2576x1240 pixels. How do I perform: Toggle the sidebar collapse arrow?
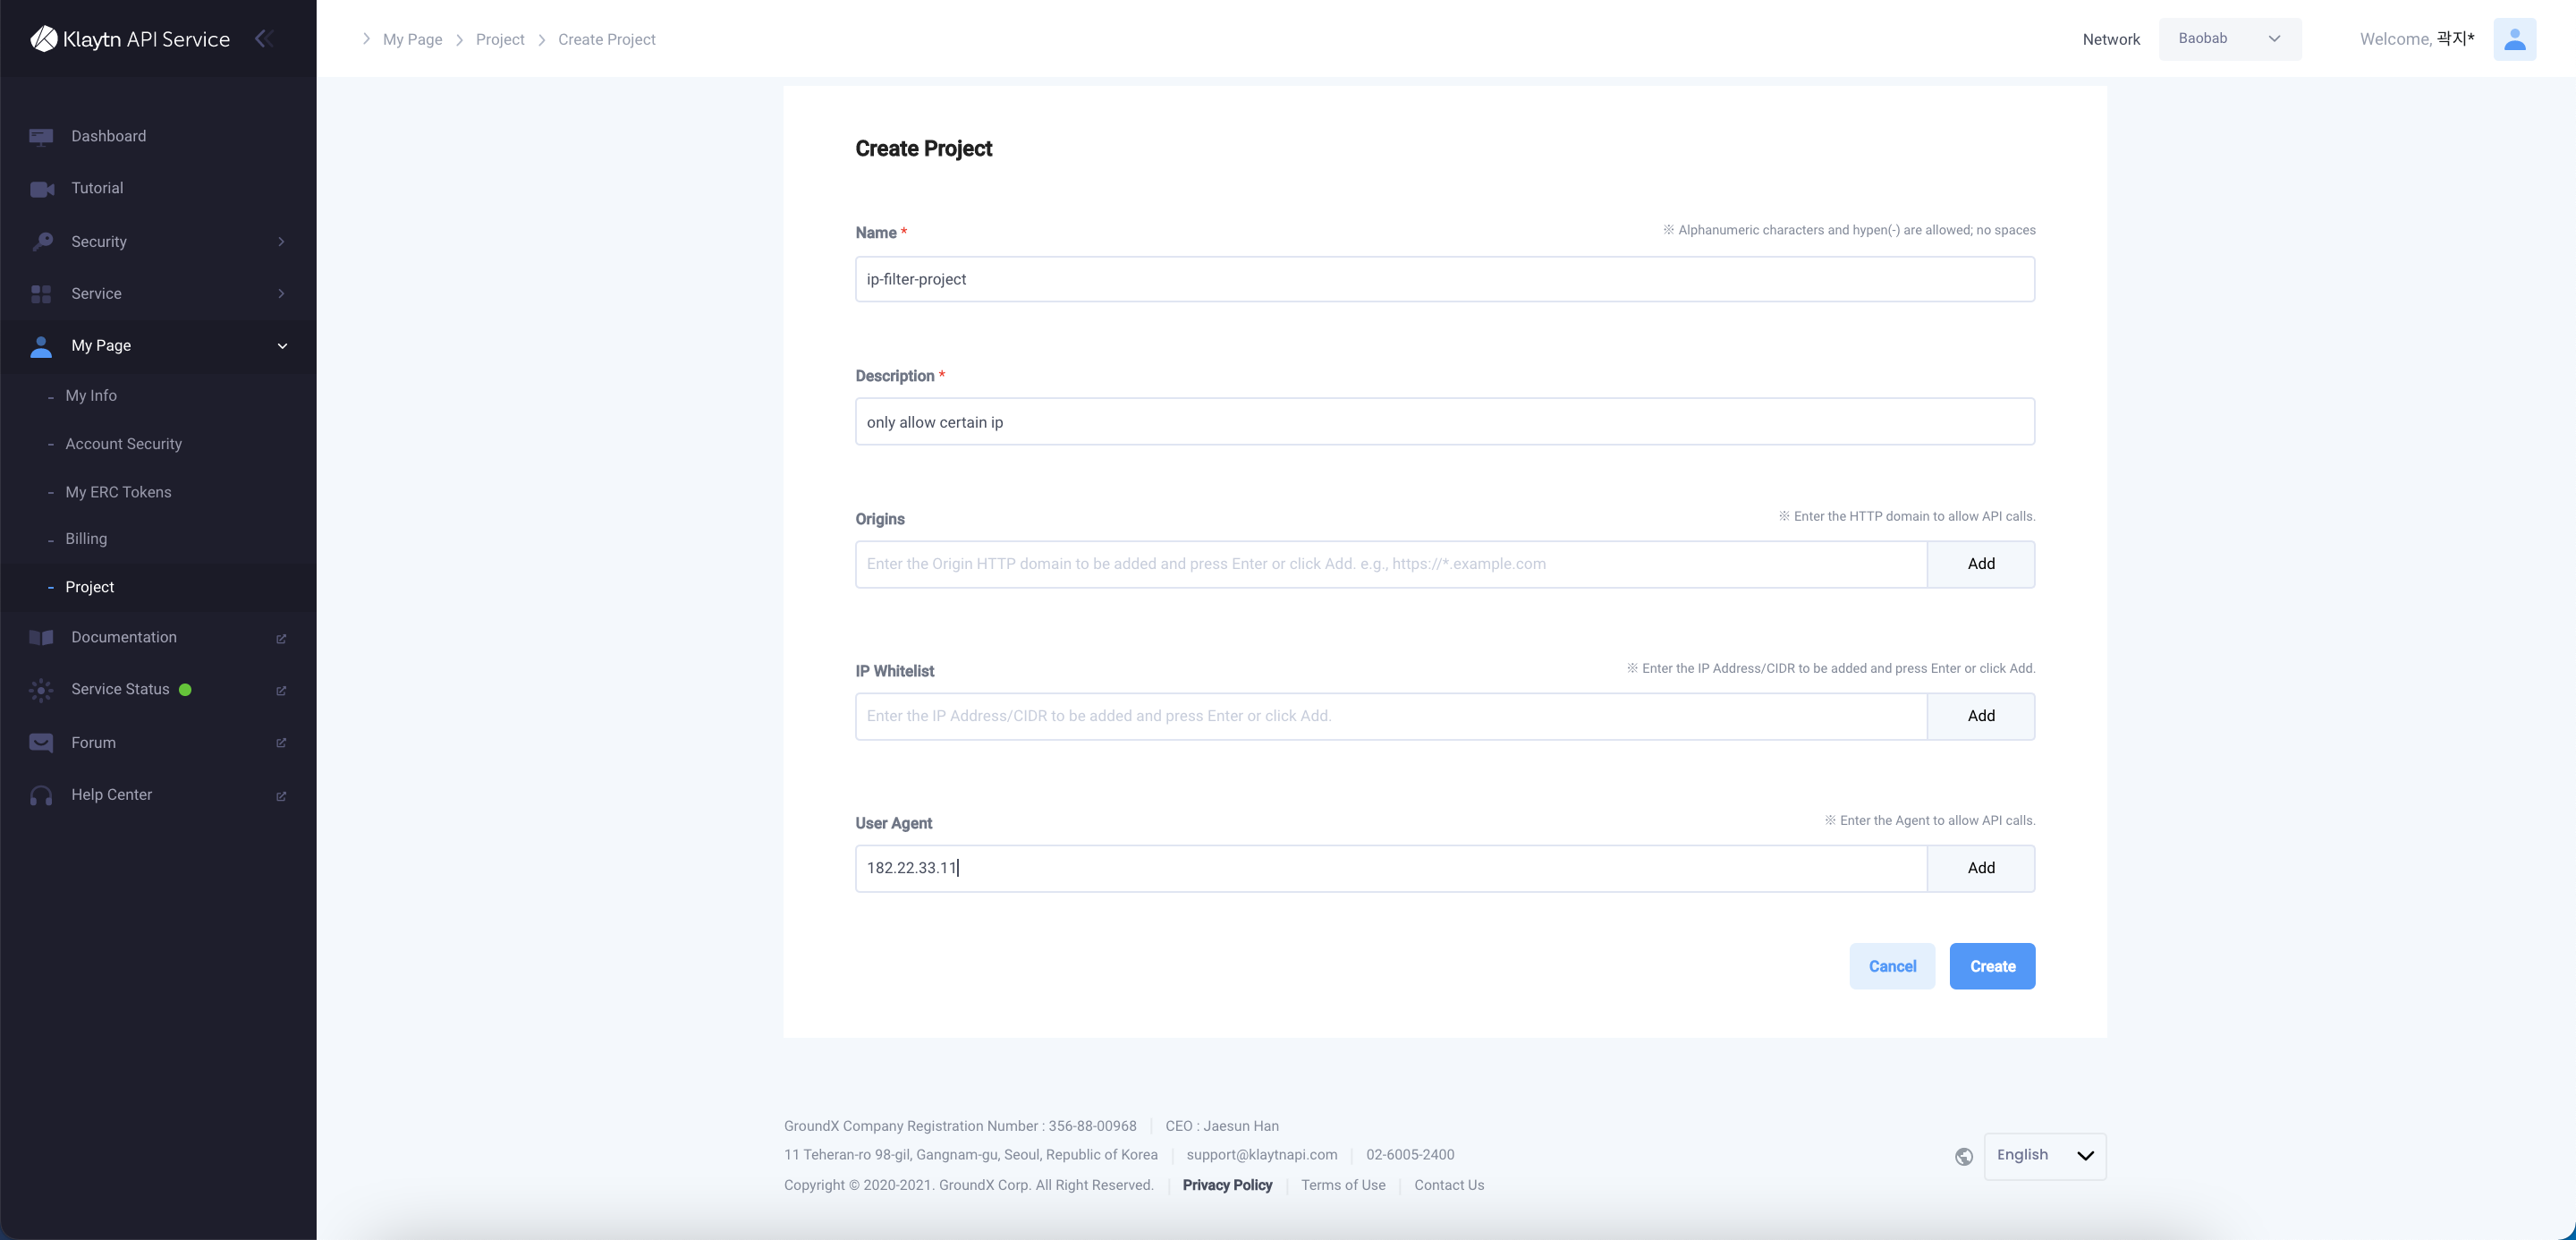[x=265, y=38]
